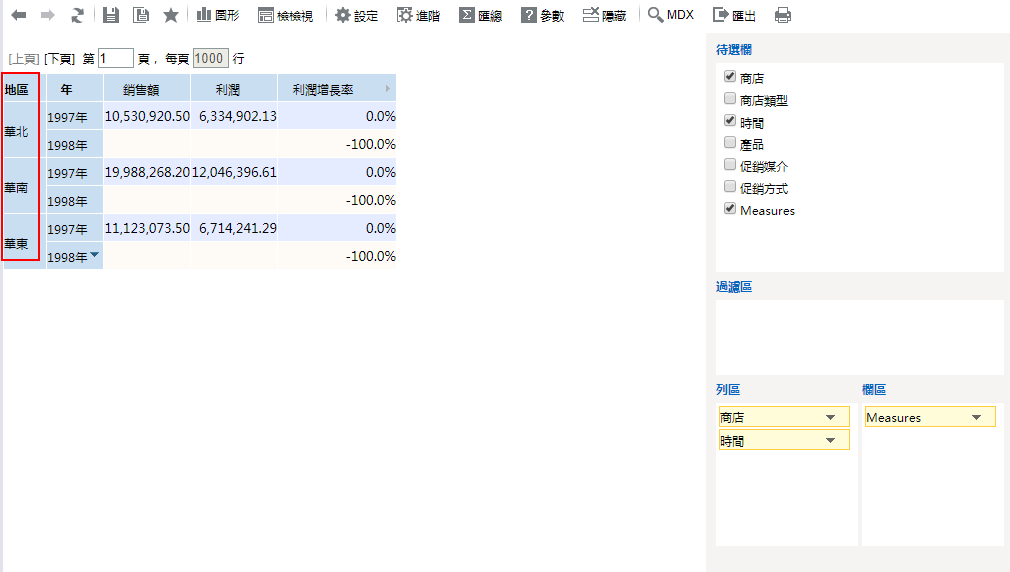The width and height of the screenshot is (1010, 572).
Task: Click the refresh icon in toolbar
Action: [x=77, y=15]
